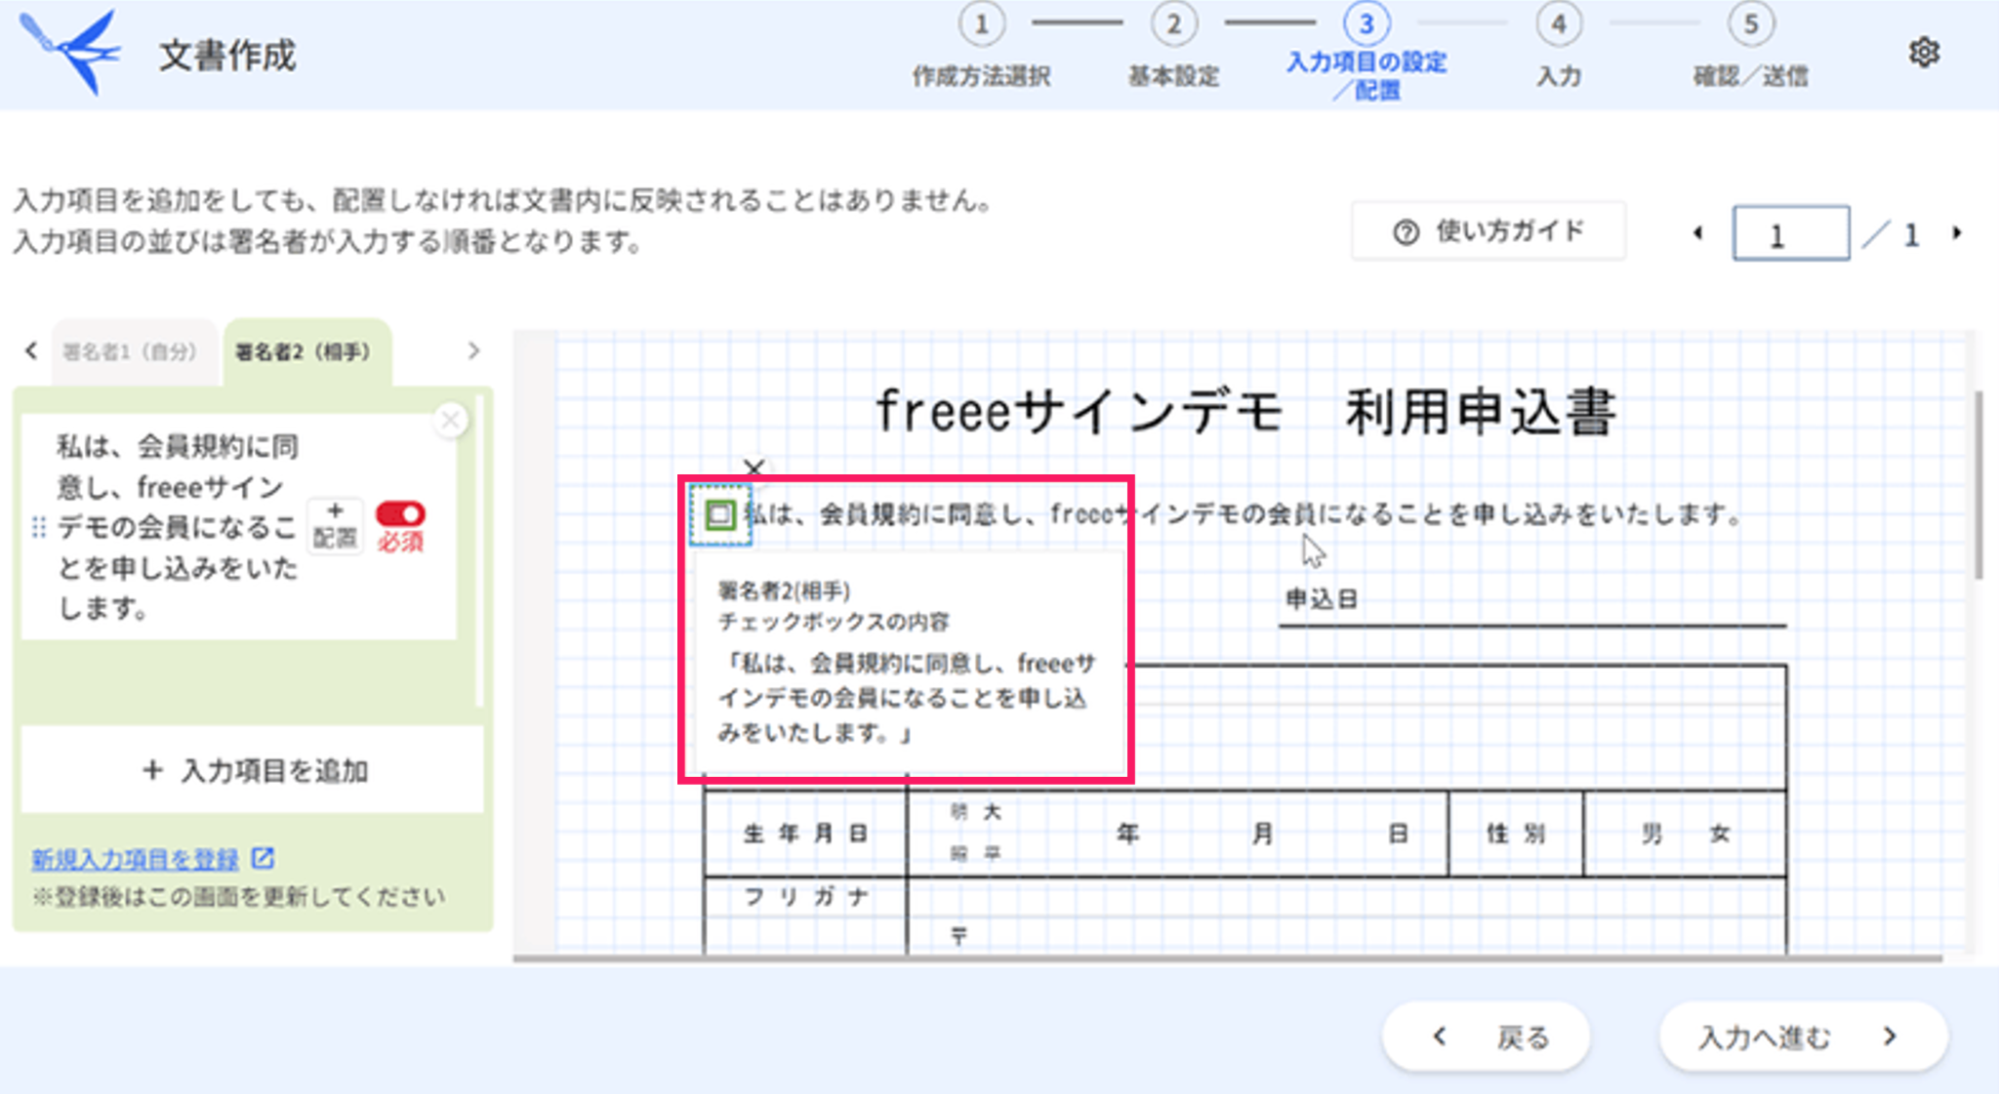Click the 申込日 label in the document

(x=1321, y=599)
